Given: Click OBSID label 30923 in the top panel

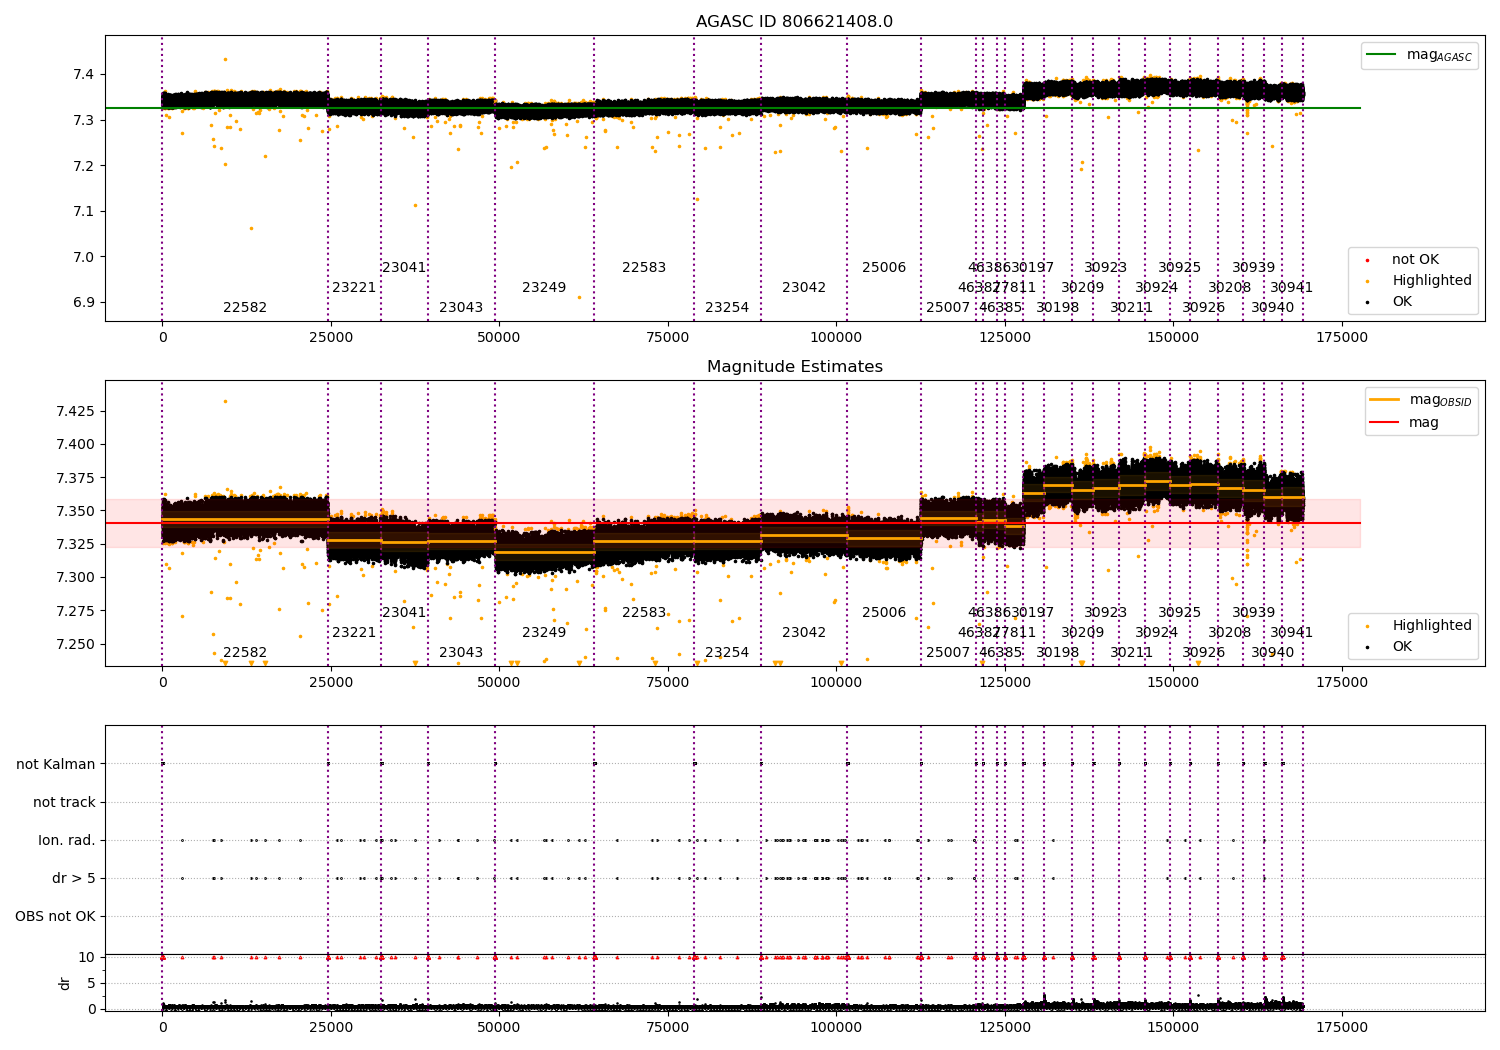Looking at the screenshot, I should tap(1106, 268).
